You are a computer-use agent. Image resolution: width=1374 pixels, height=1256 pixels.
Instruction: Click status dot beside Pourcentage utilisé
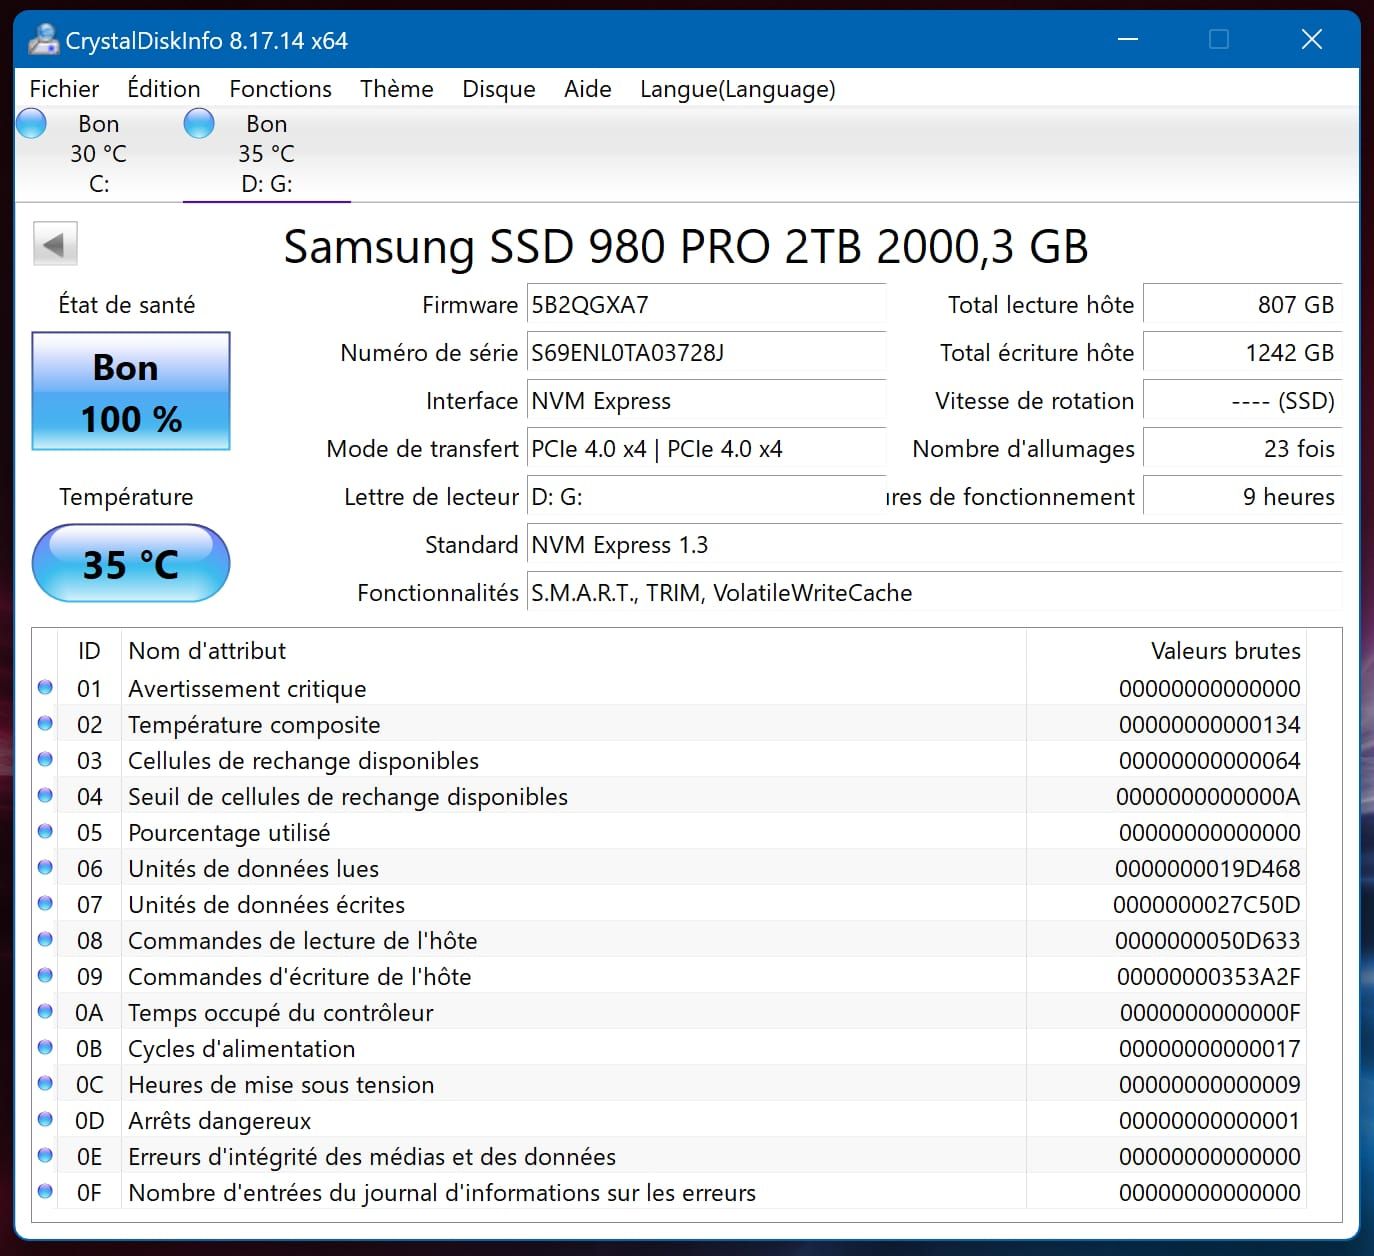click(x=45, y=832)
